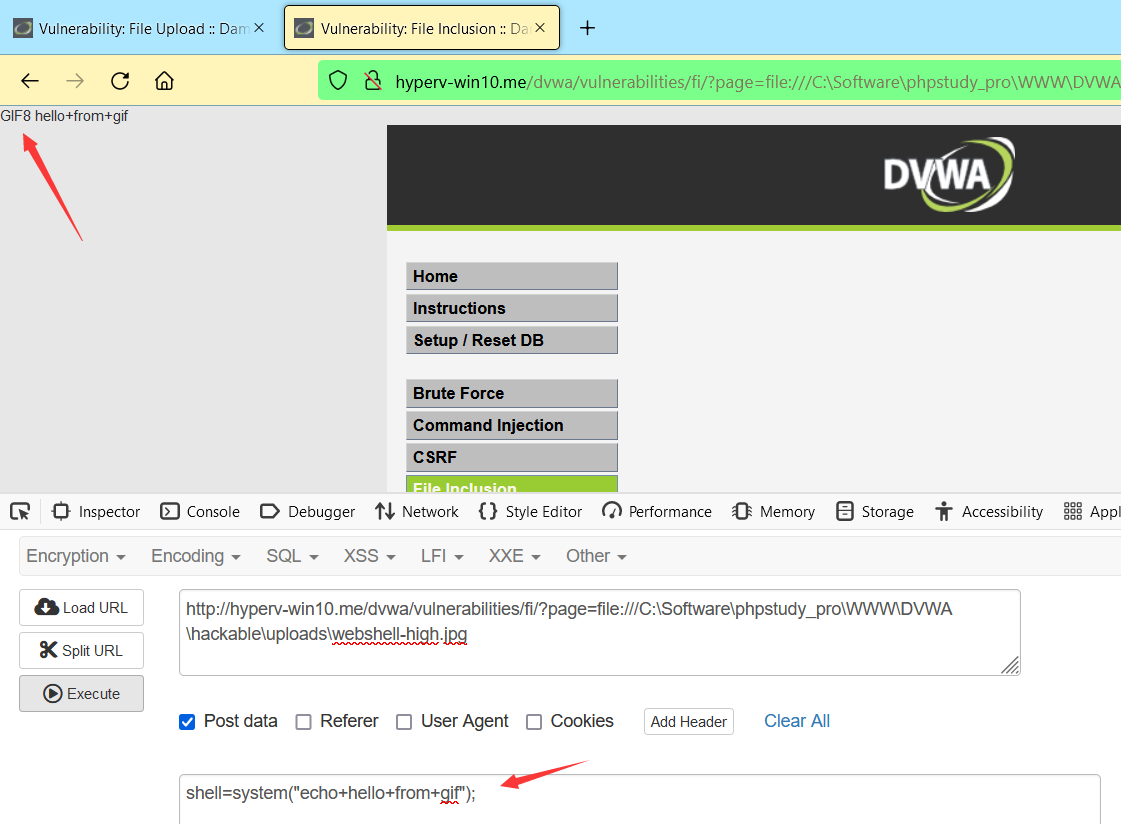
Task: Click the Performance gauge icon
Action: pos(611,512)
